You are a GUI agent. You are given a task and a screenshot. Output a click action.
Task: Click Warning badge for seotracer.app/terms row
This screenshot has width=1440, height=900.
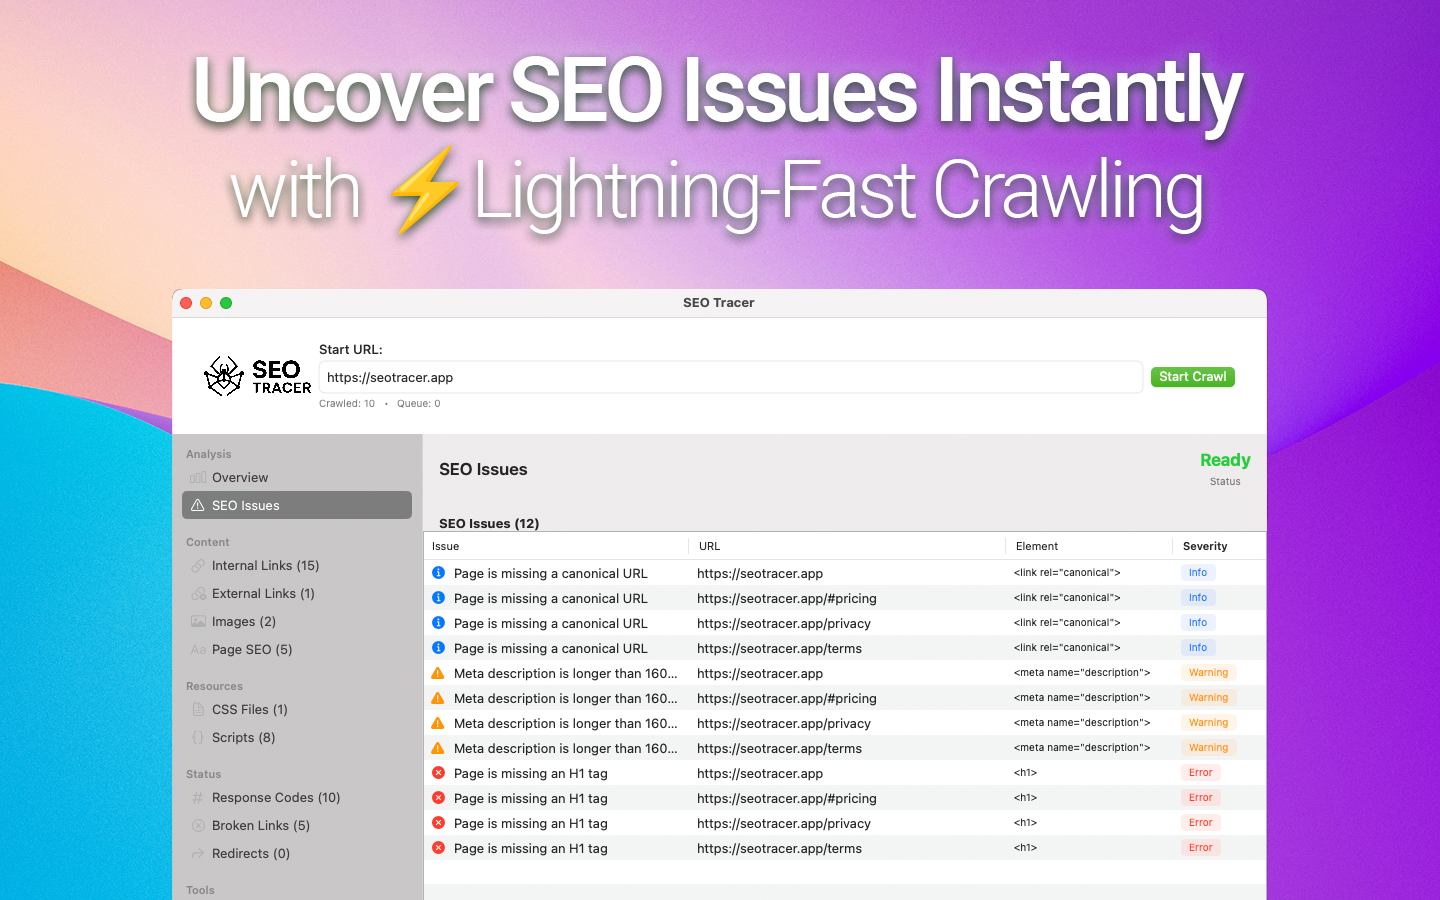pos(1209,748)
